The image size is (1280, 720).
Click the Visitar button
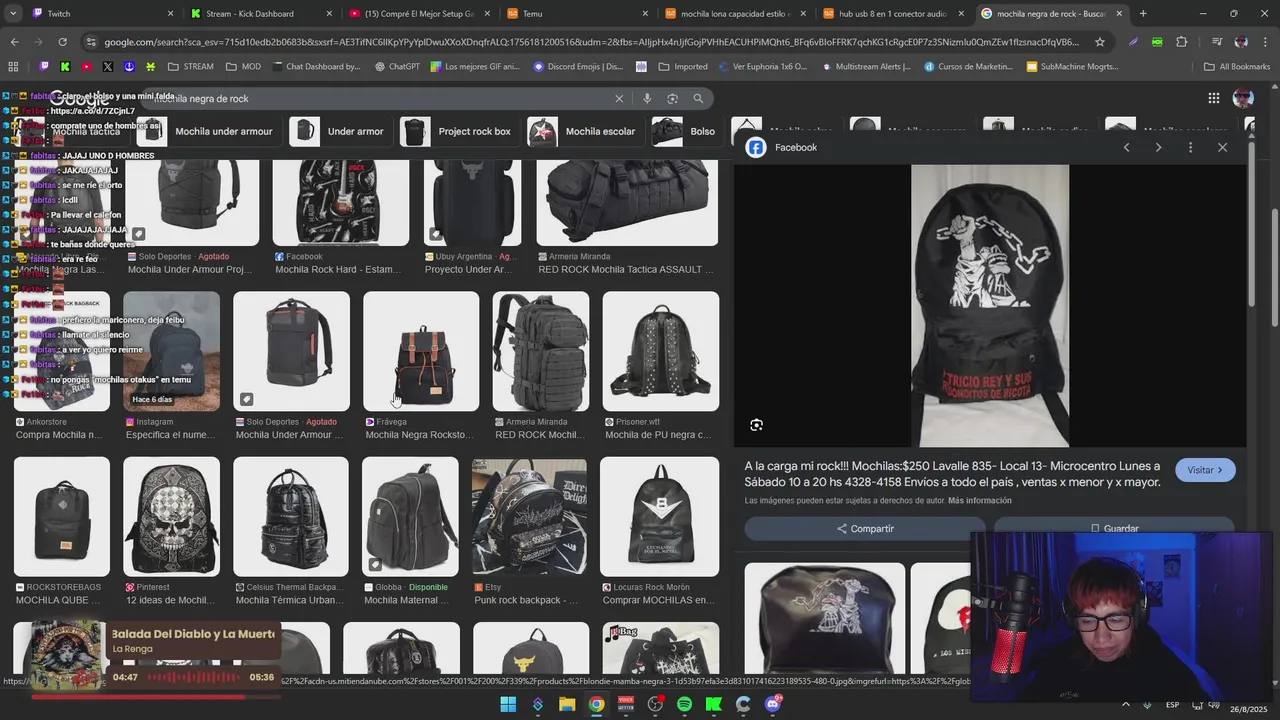click(x=1205, y=470)
